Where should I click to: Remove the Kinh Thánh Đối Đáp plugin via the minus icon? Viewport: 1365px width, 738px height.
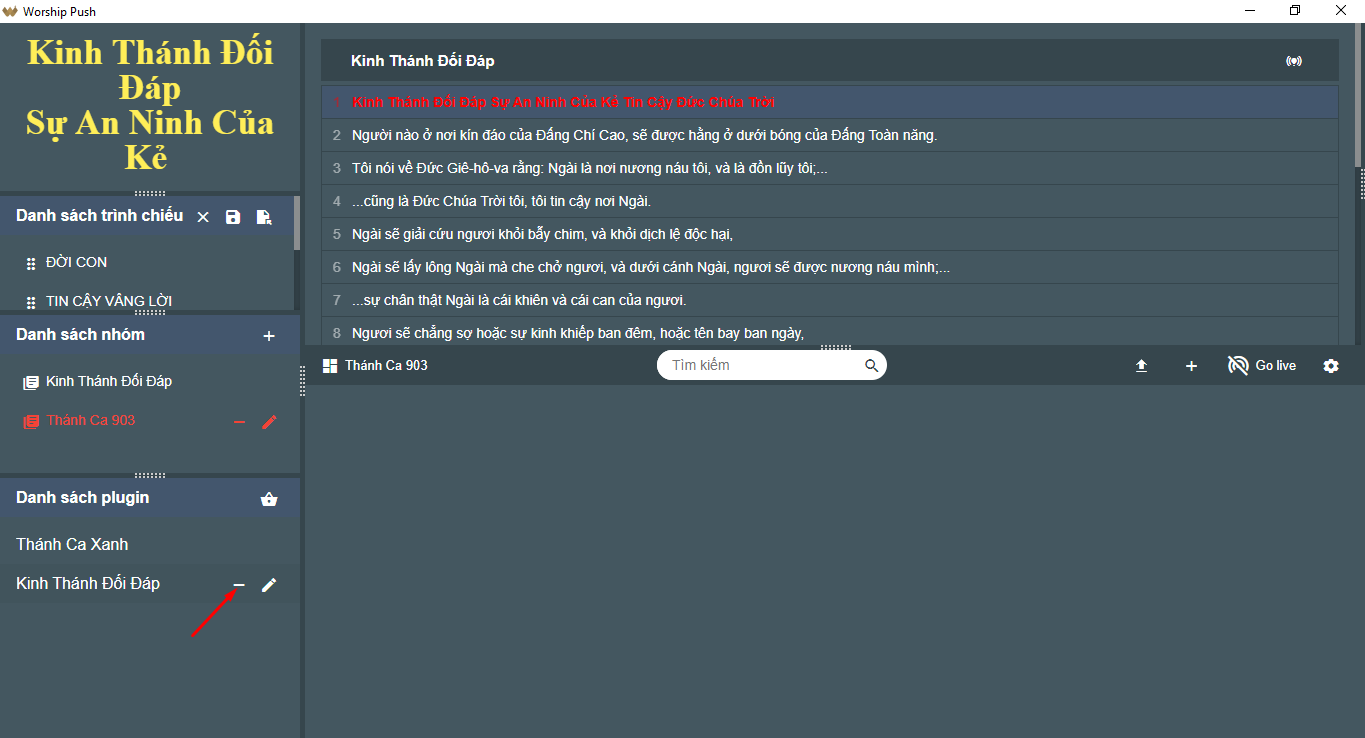click(x=239, y=585)
